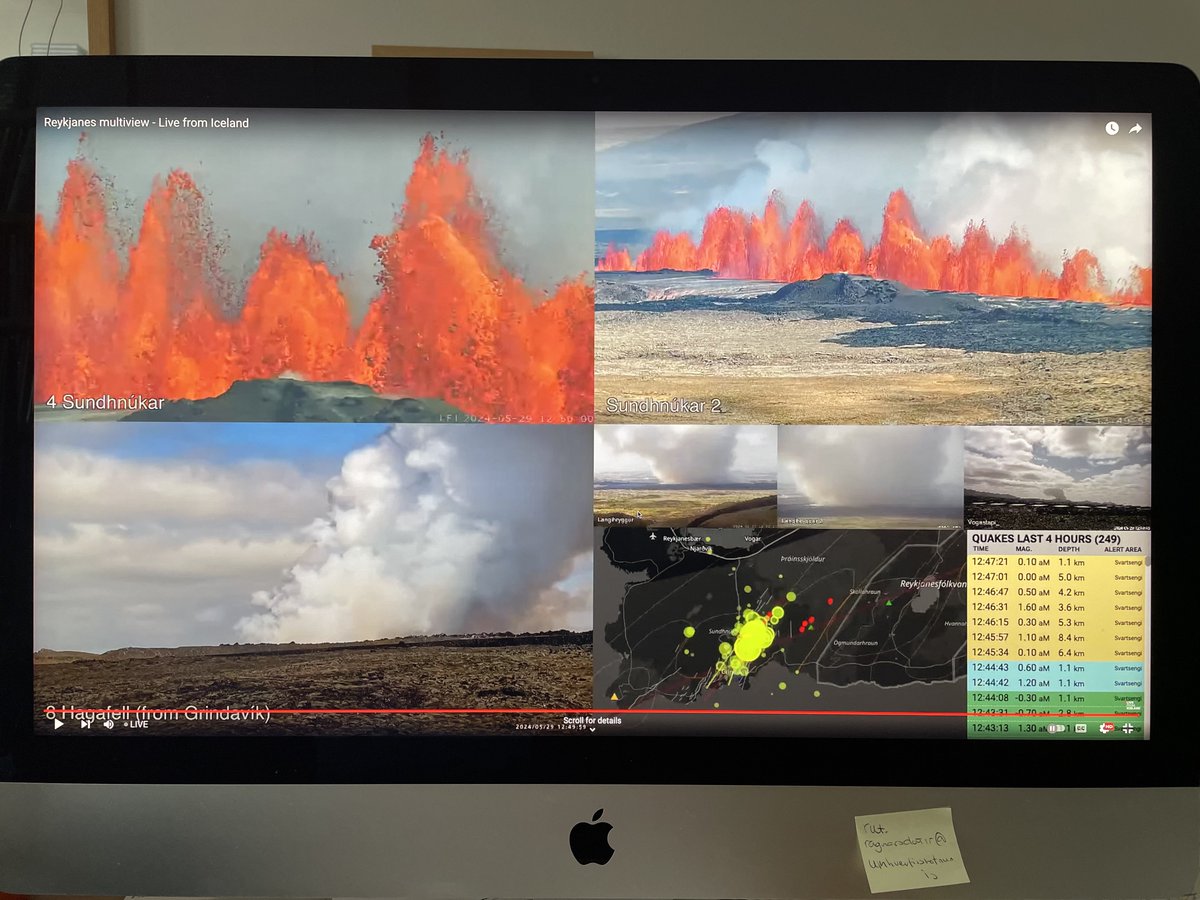This screenshot has height=900, width=1200.
Task: Click the red live progress bar
Action: click(x=600, y=712)
